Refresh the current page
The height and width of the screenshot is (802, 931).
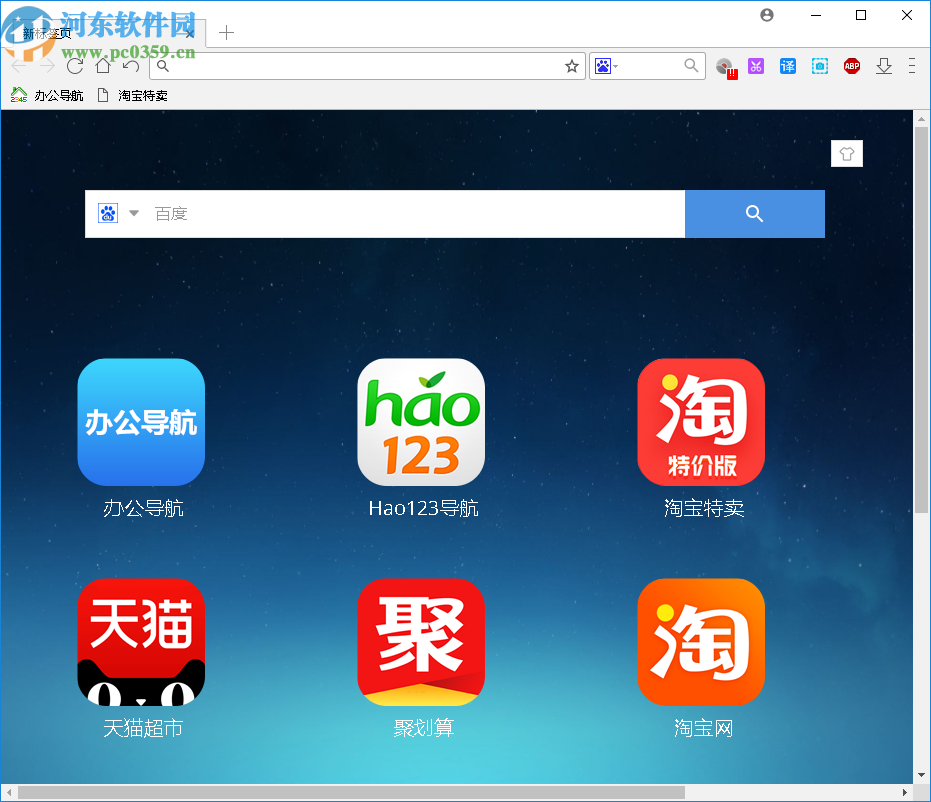(75, 66)
